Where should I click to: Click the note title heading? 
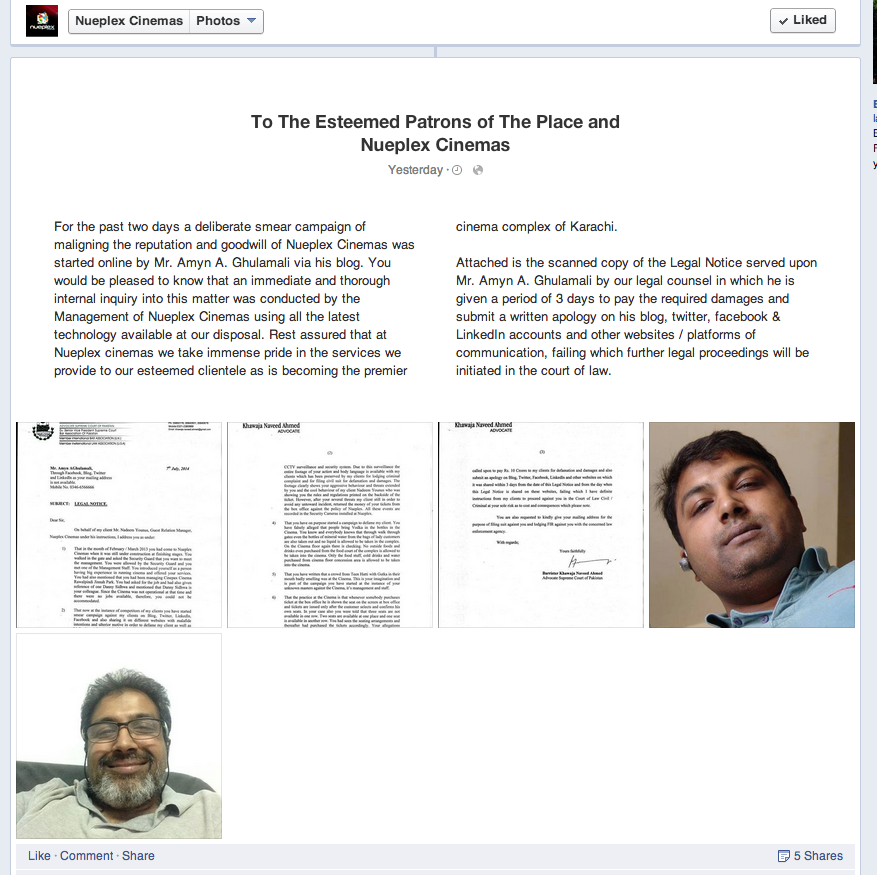(435, 133)
